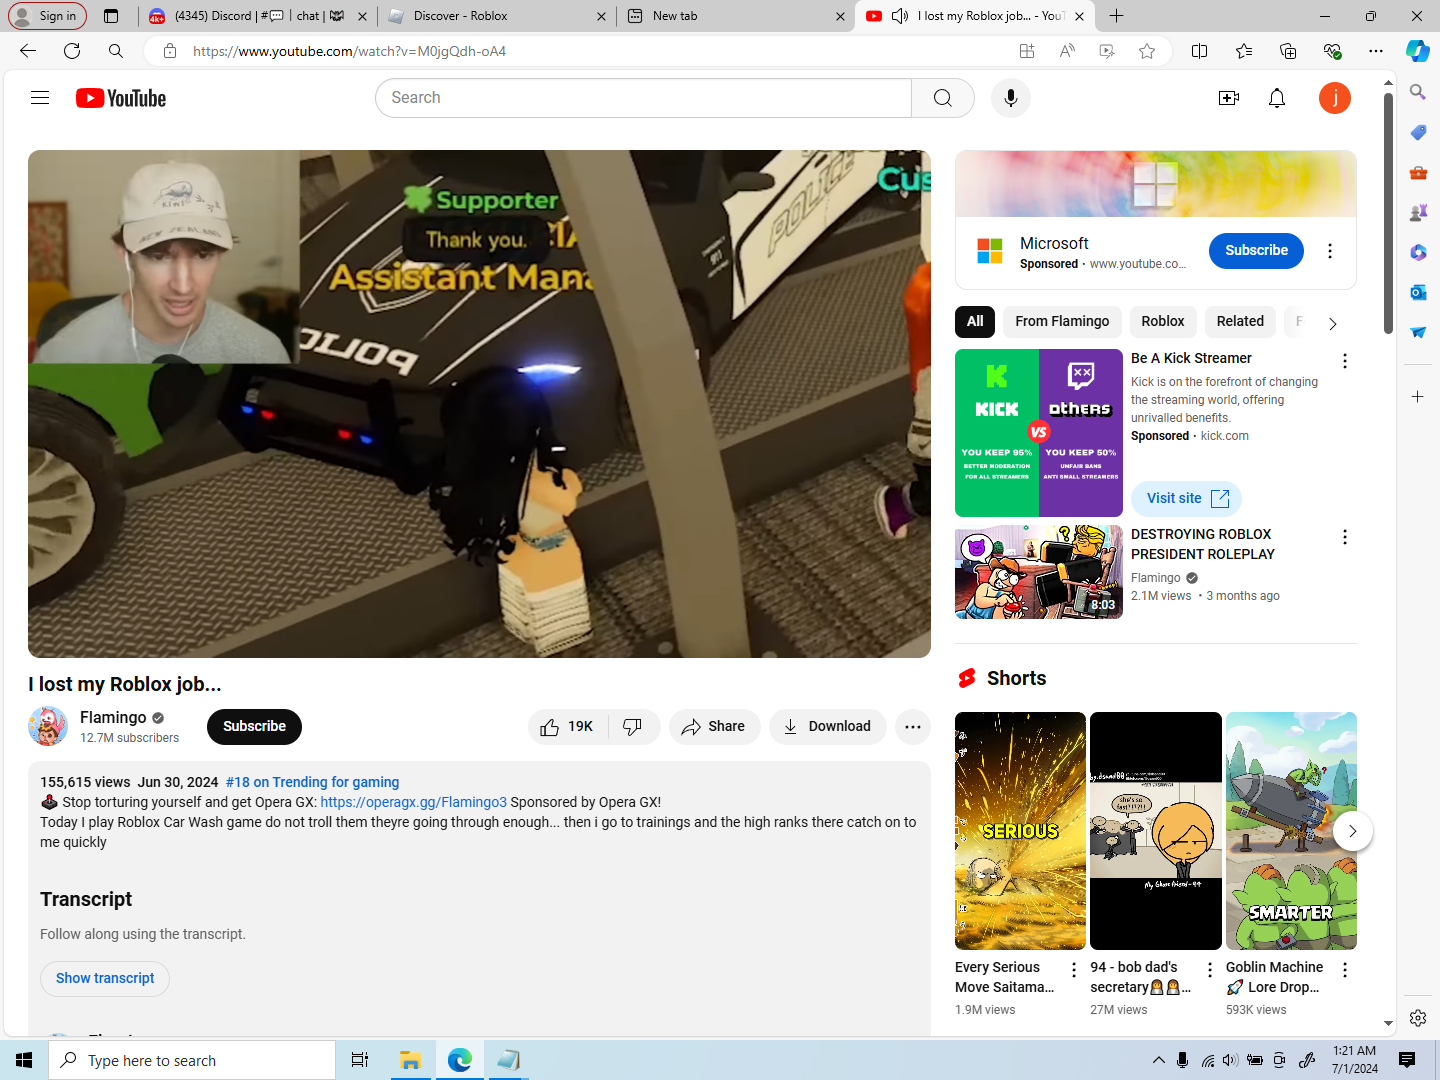Click Show transcript button
The height and width of the screenshot is (1080, 1440).
(x=105, y=978)
